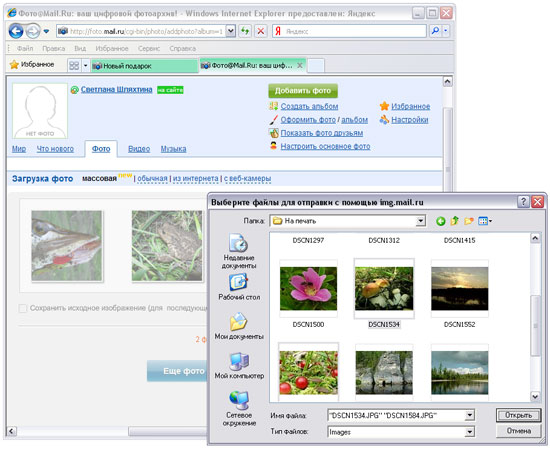Click the альбом link after Оформить фото
Image resolution: width=550 pixels, height=449 pixels.
(354, 120)
